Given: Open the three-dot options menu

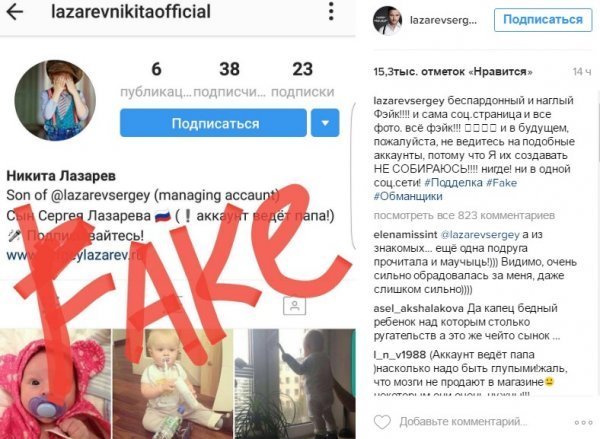Looking at the screenshot, I should [331, 11].
